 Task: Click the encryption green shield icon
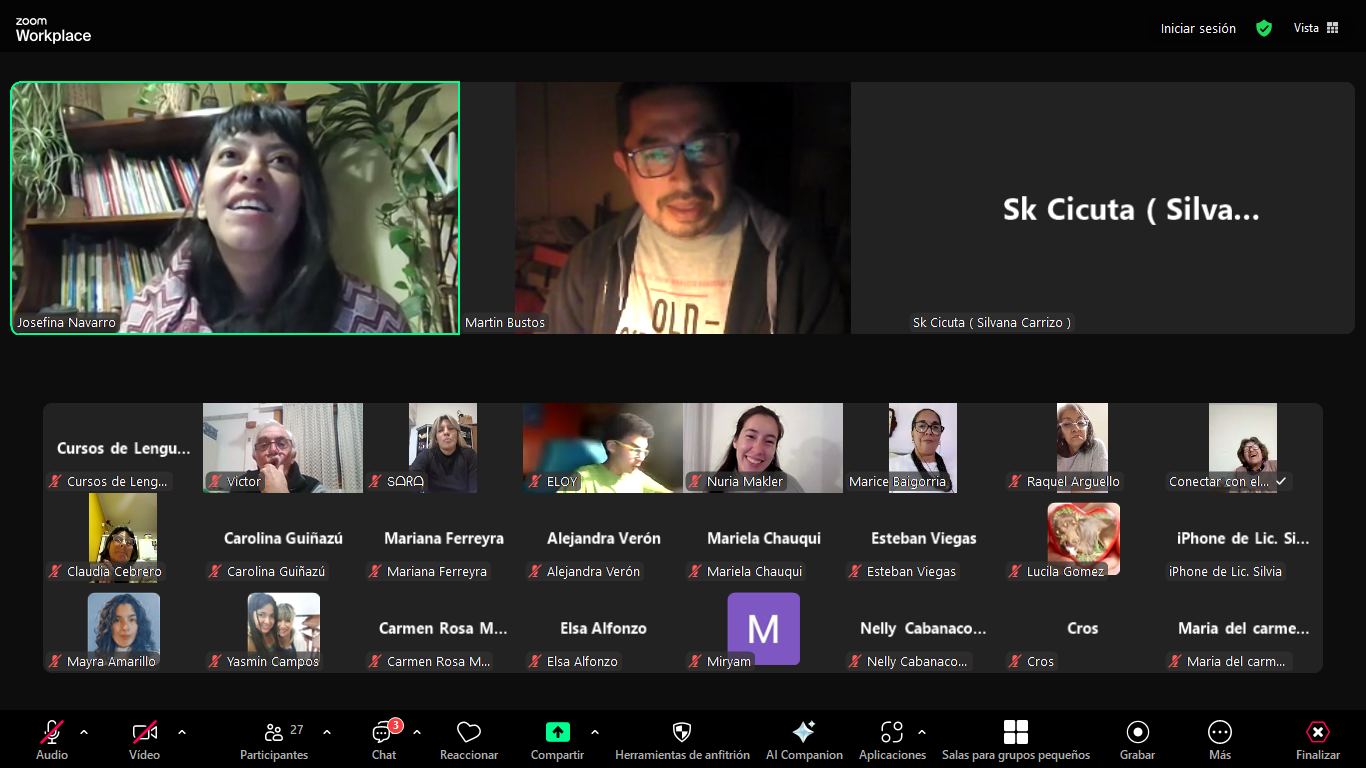click(x=1264, y=28)
